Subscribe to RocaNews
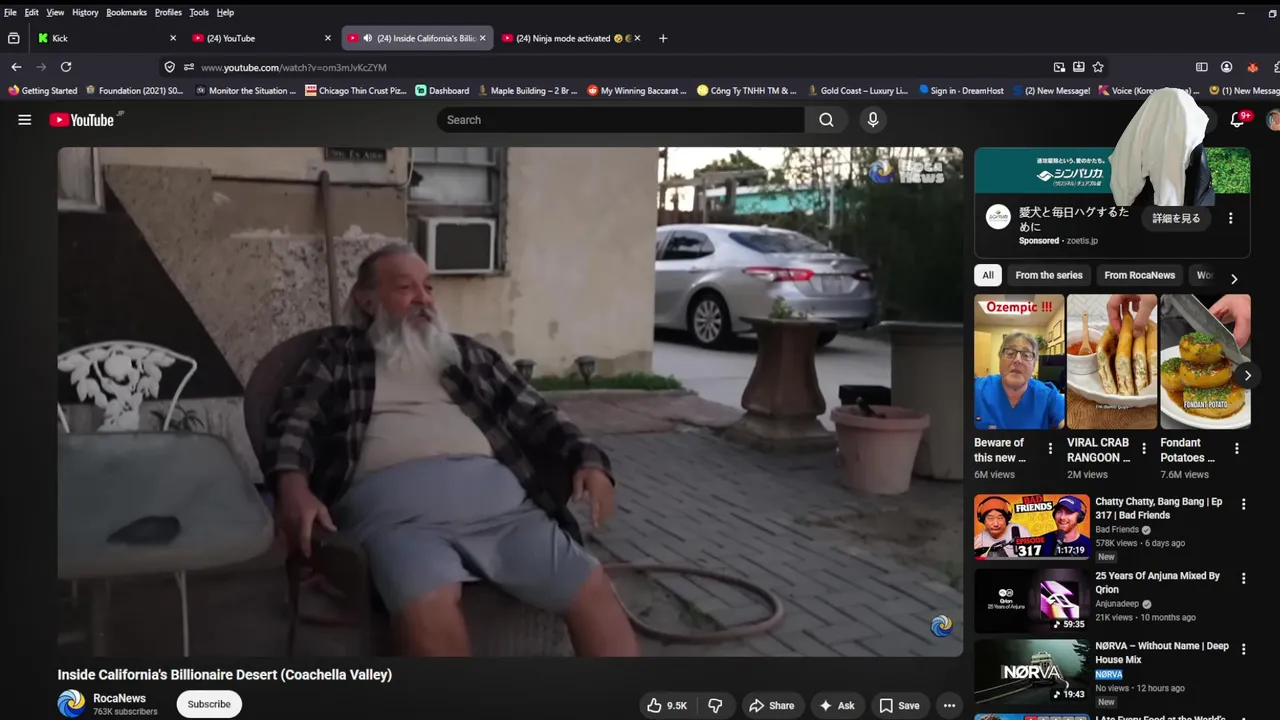 point(209,704)
